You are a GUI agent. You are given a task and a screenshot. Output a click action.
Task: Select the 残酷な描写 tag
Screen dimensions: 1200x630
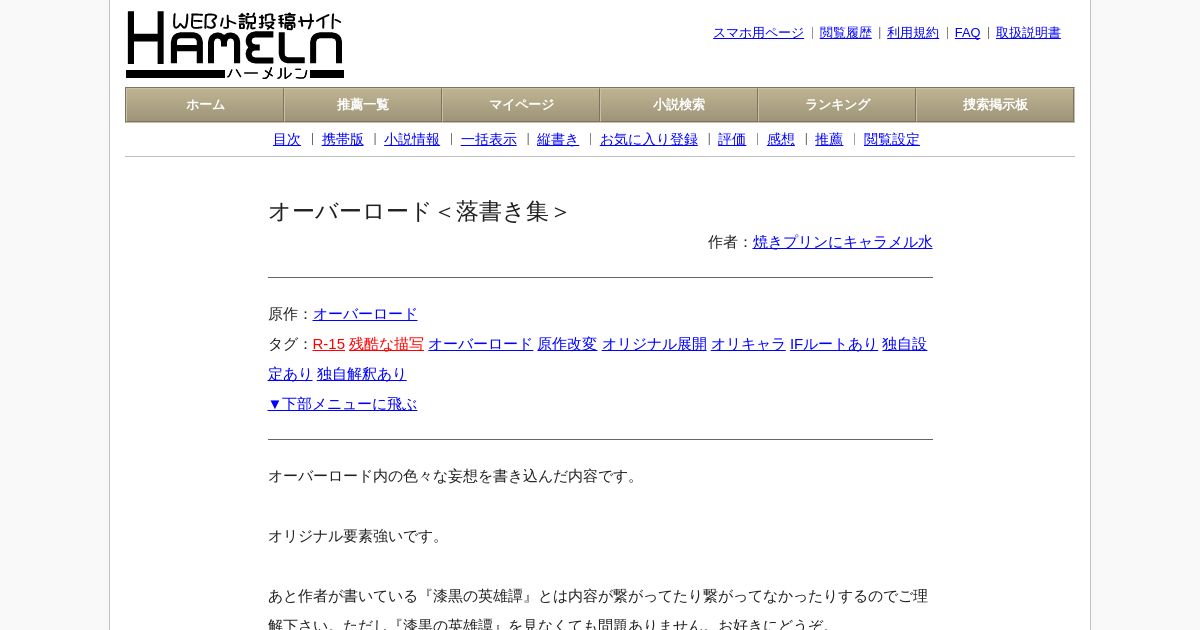(387, 344)
